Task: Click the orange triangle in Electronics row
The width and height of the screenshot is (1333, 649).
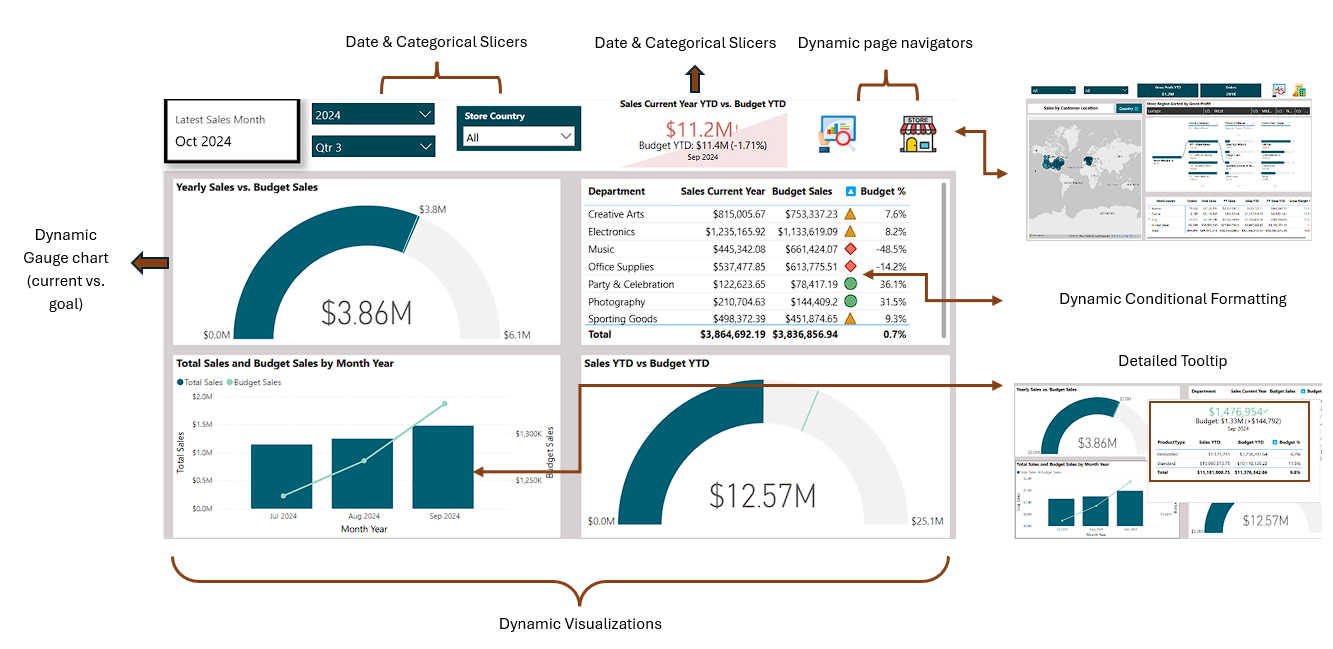Action: click(x=851, y=231)
